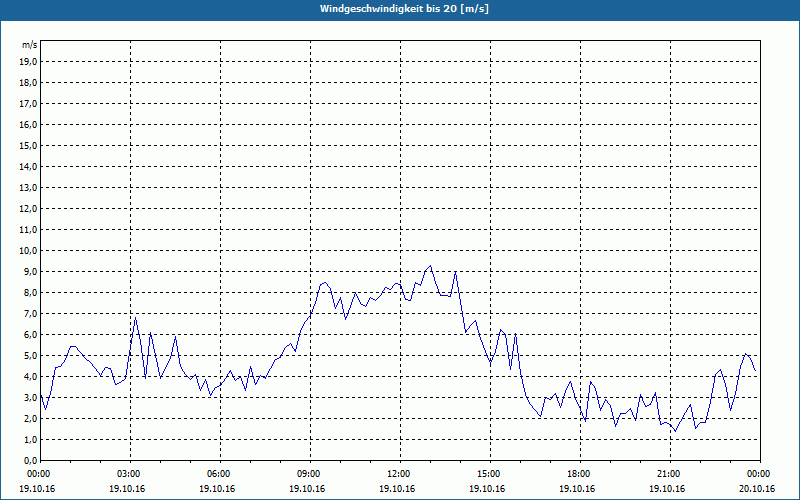Click the 16,0 y-axis label
Viewport: 800px width, 500px height.
(x=28, y=124)
